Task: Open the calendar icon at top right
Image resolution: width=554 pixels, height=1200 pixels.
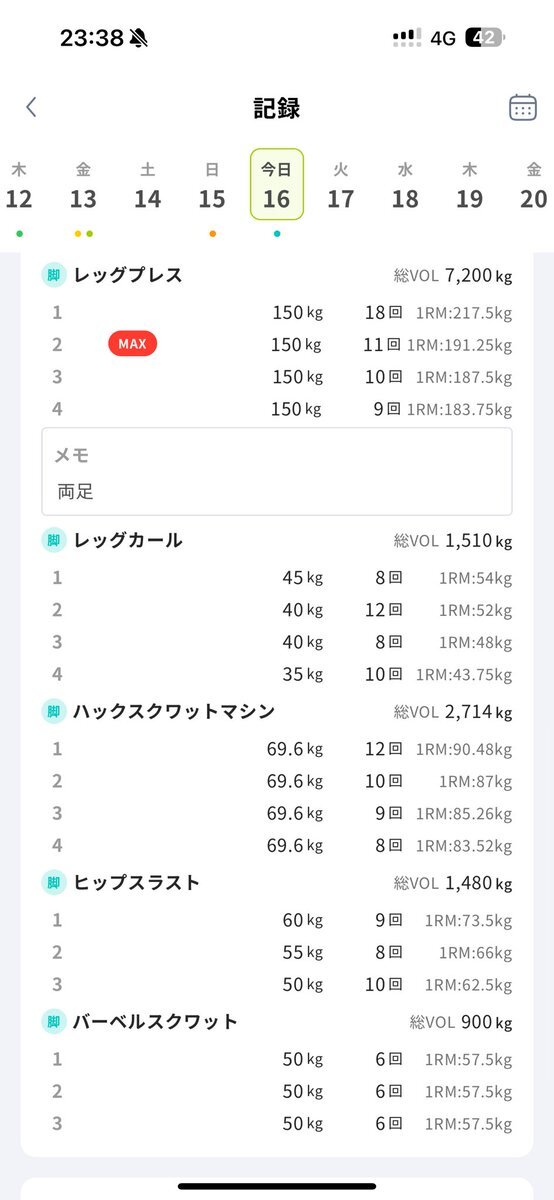Action: pos(522,107)
